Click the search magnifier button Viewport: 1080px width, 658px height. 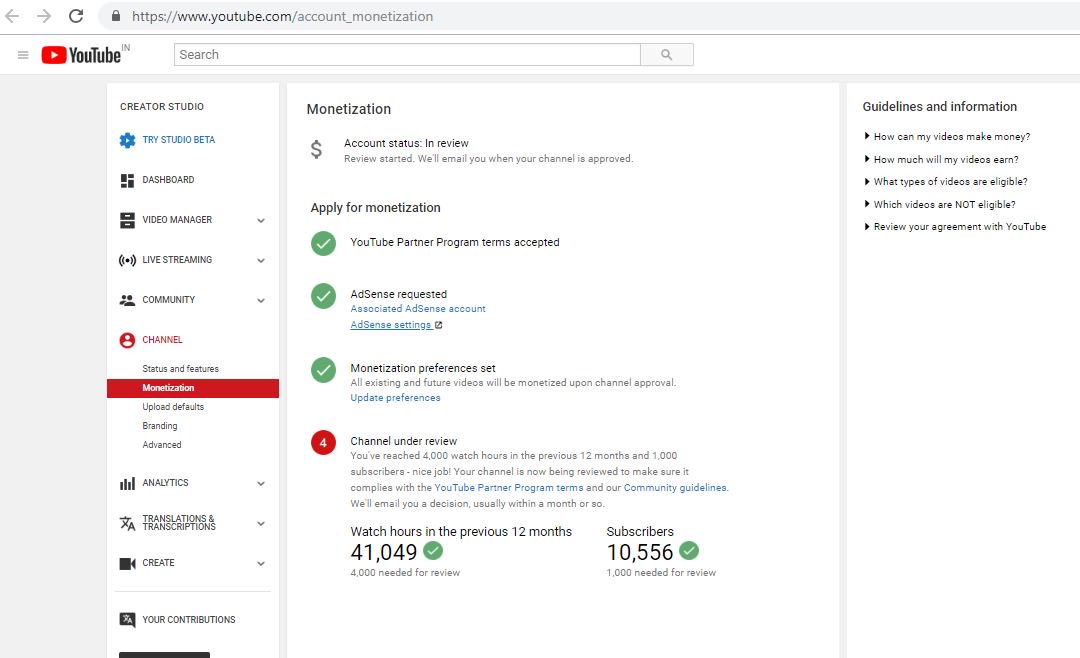coord(666,54)
